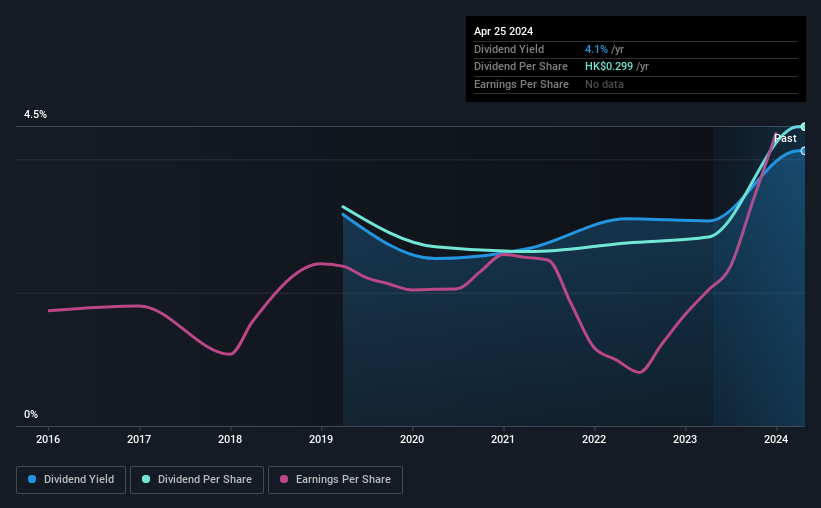The width and height of the screenshot is (821, 508).
Task: Click the 2022 x-axis label
Action: coord(594,439)
